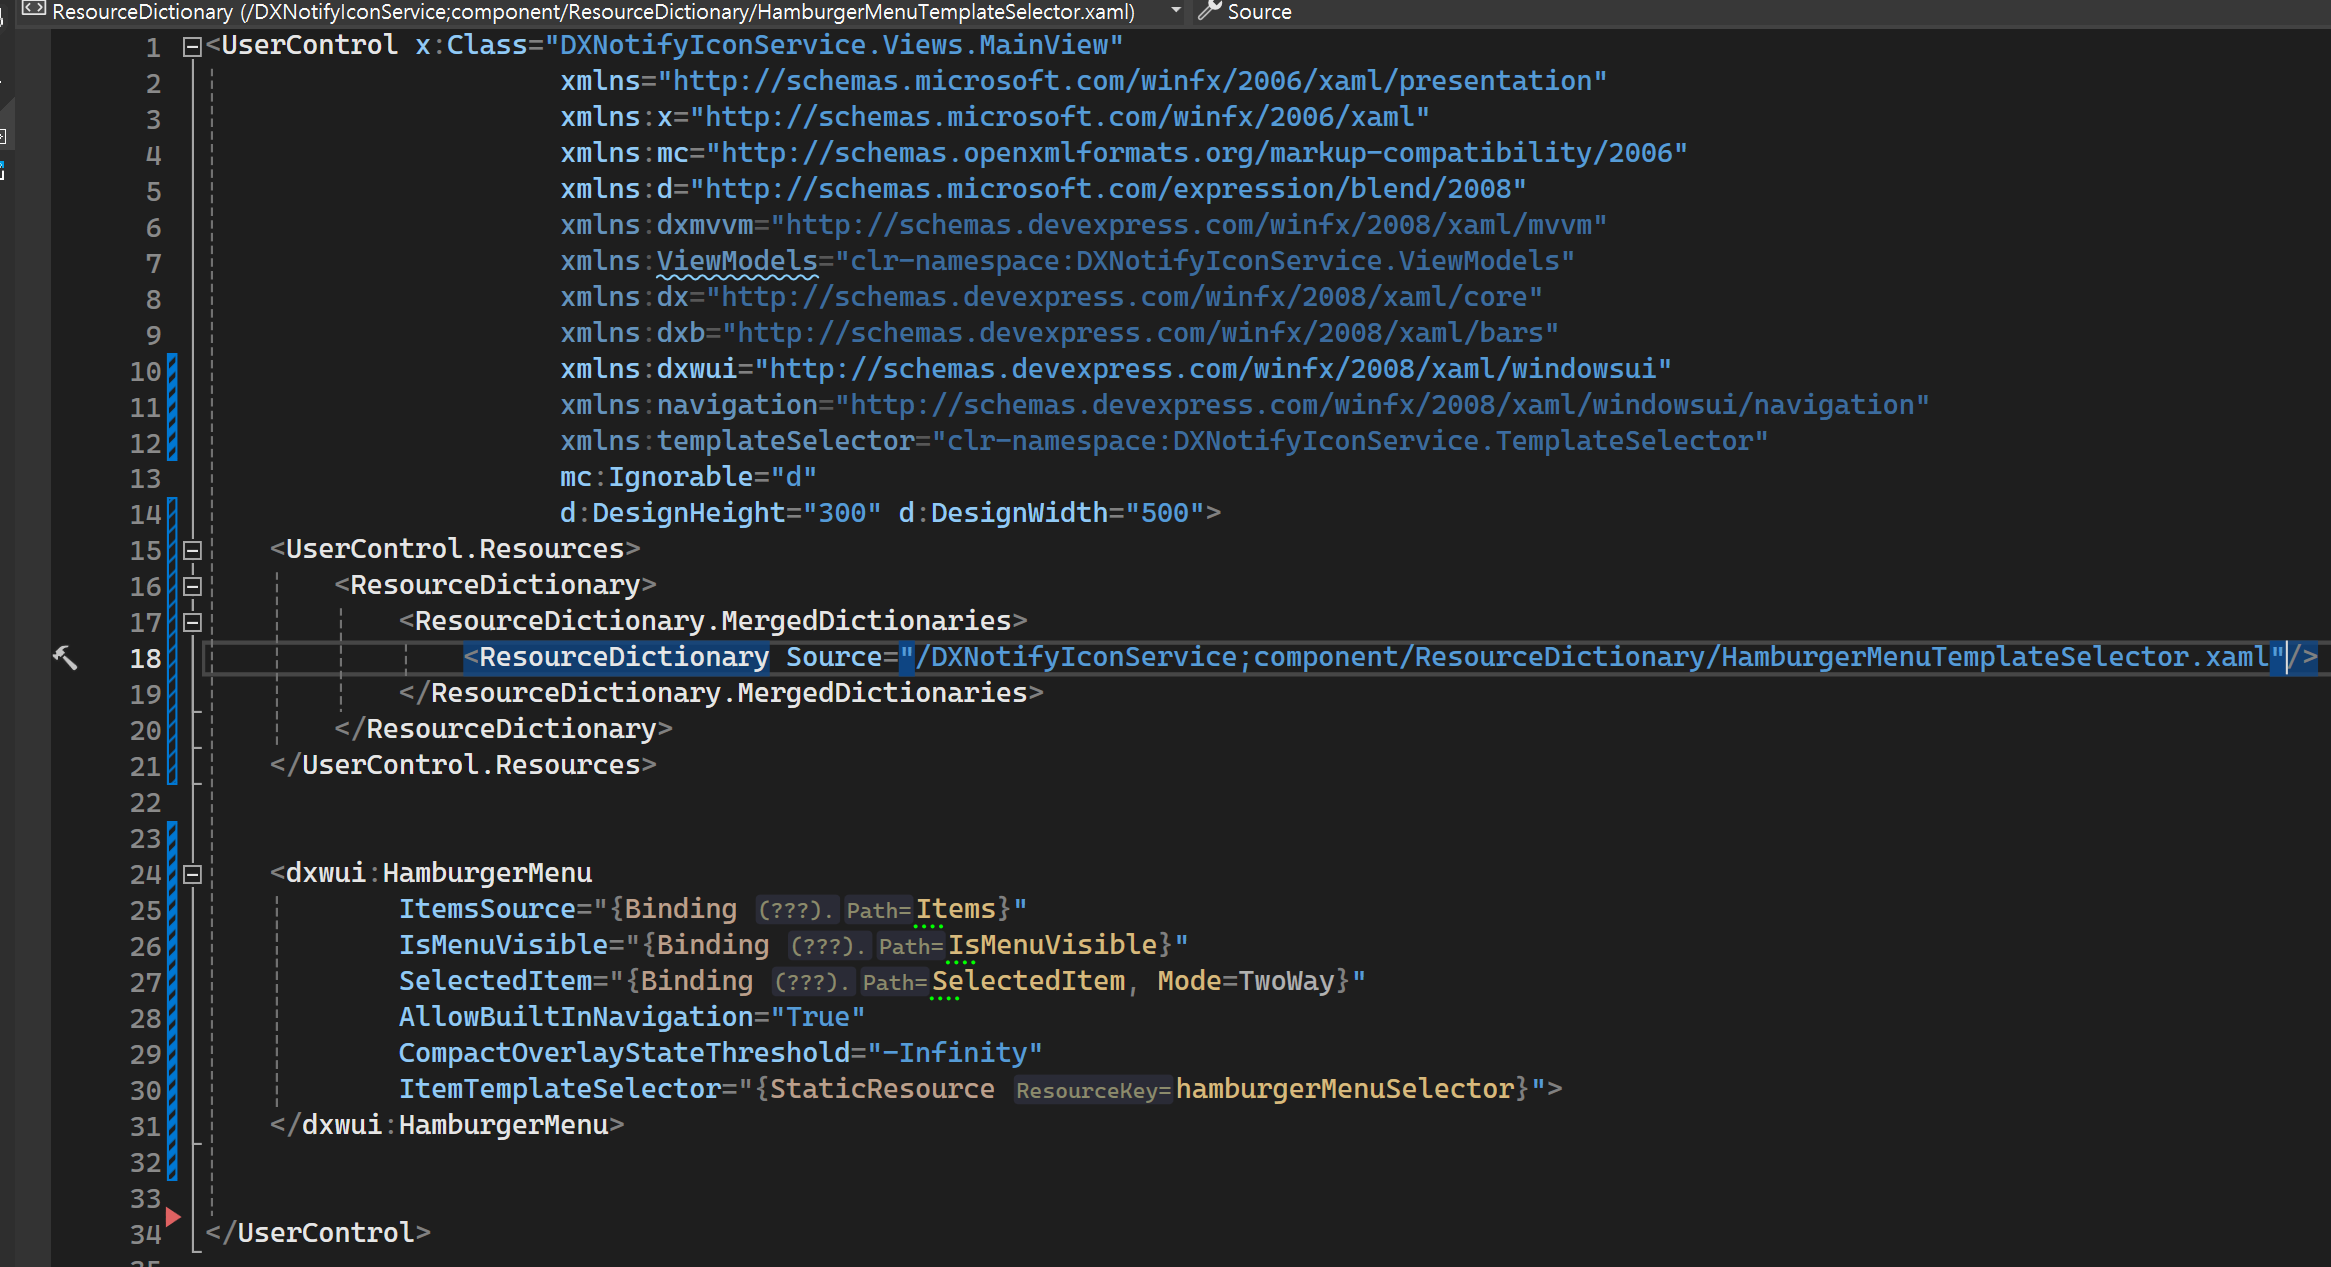Collapse the UserControl.Resources block on line 15
2331x1267 pixels.
[x=193, y=550]
